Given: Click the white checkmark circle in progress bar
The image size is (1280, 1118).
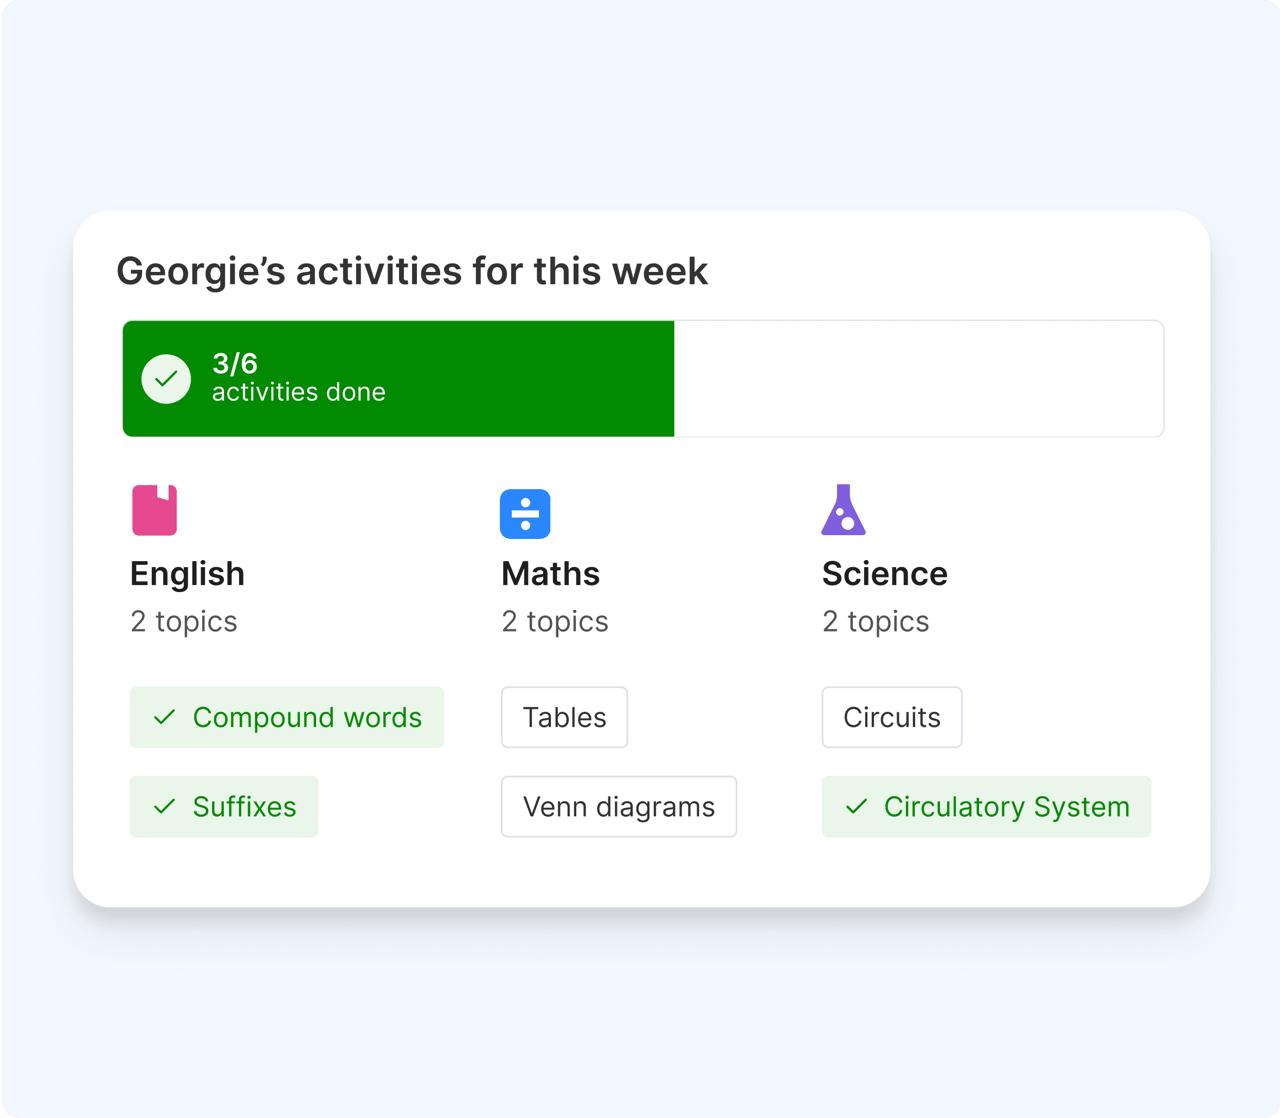Looking at the screenshot, I should (x=166, y=379).
